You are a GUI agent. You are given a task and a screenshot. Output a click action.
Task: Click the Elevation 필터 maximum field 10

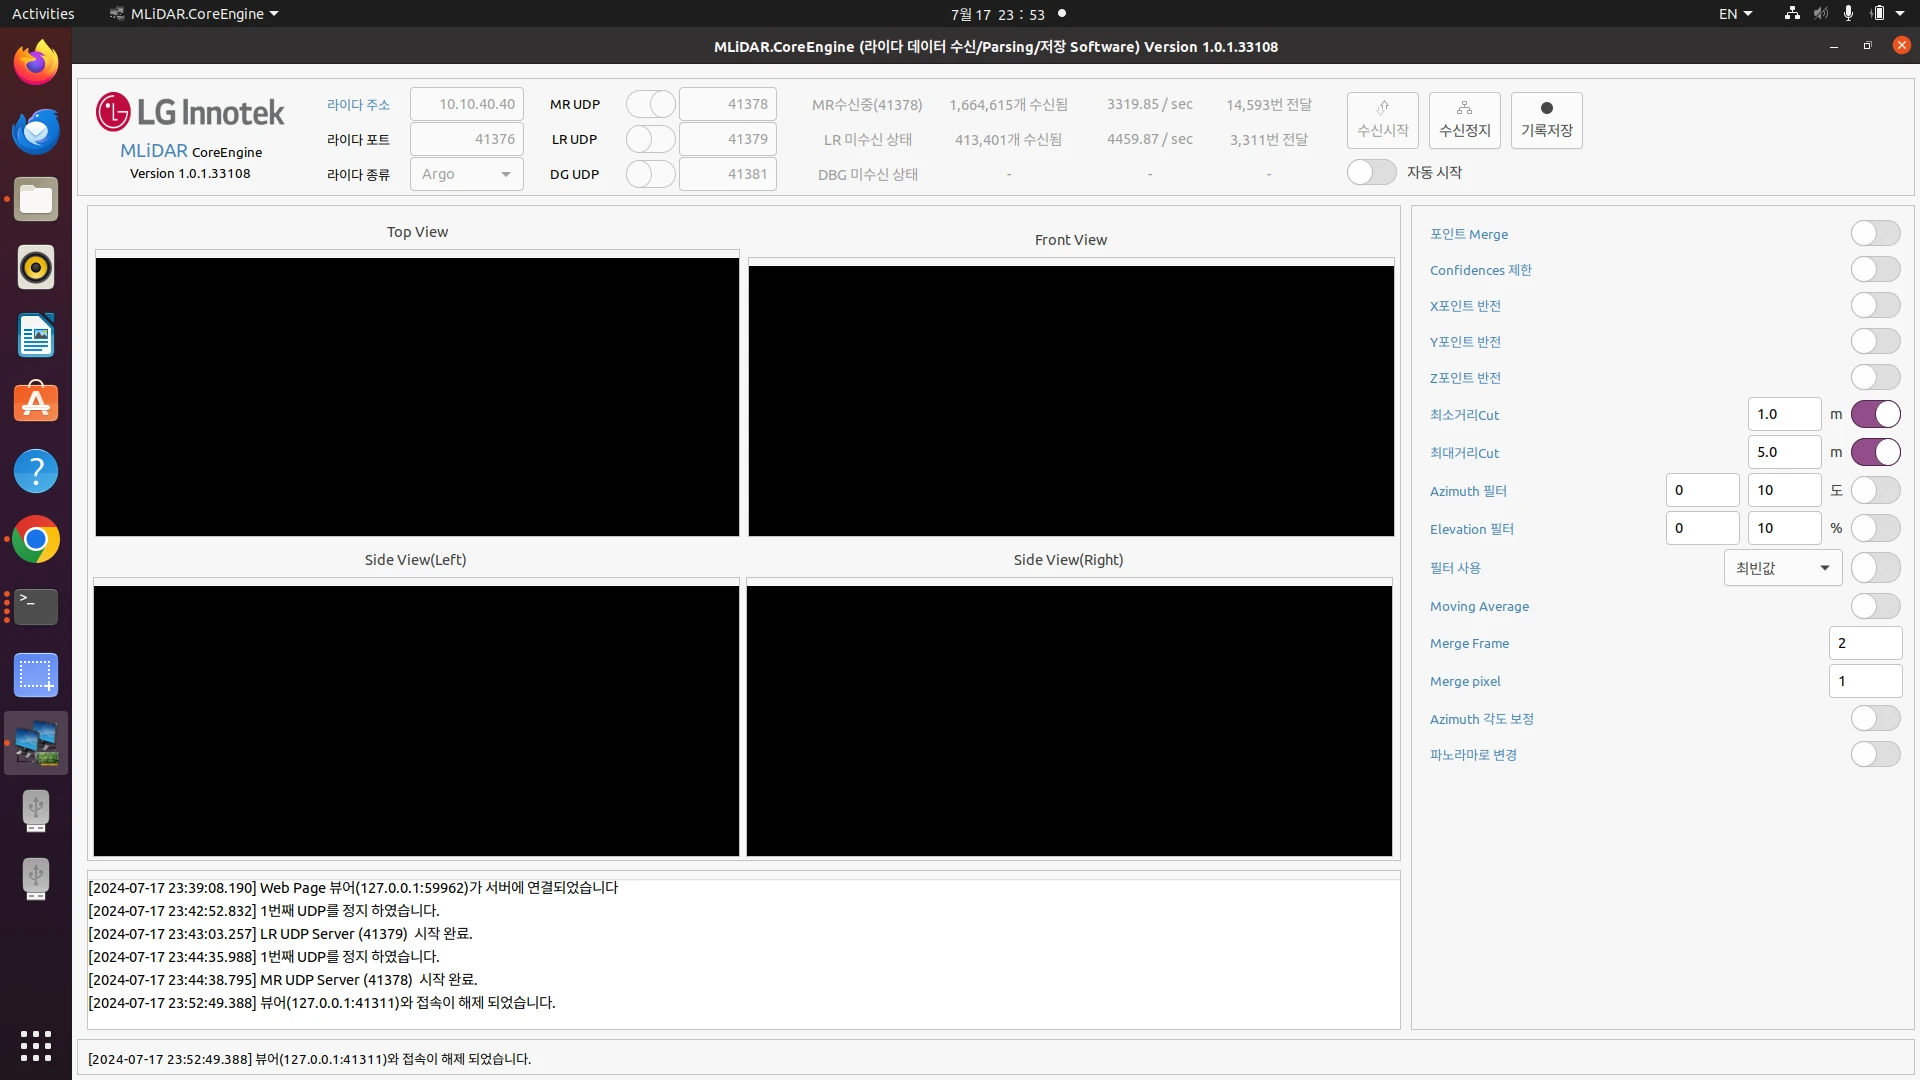click(x=1785, y=528)
